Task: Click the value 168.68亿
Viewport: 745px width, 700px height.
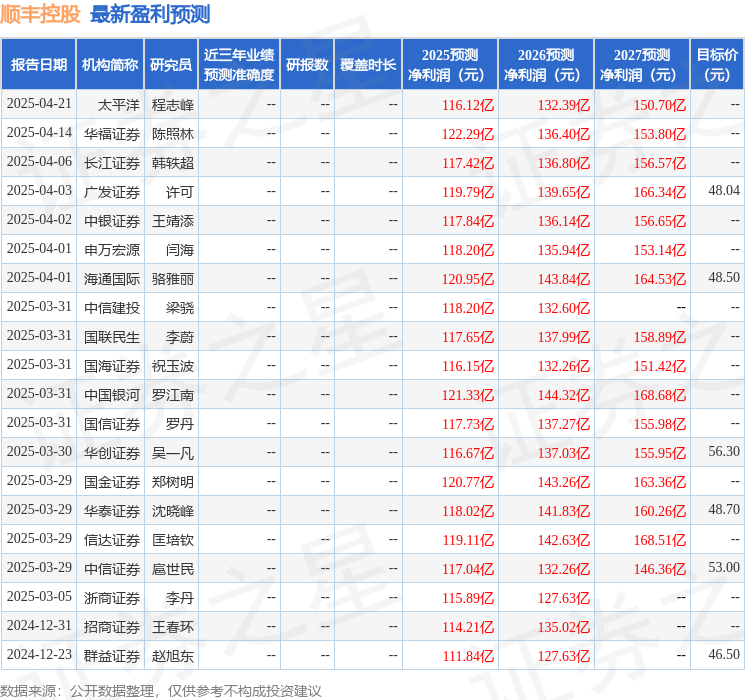Action: pos(660,395)
